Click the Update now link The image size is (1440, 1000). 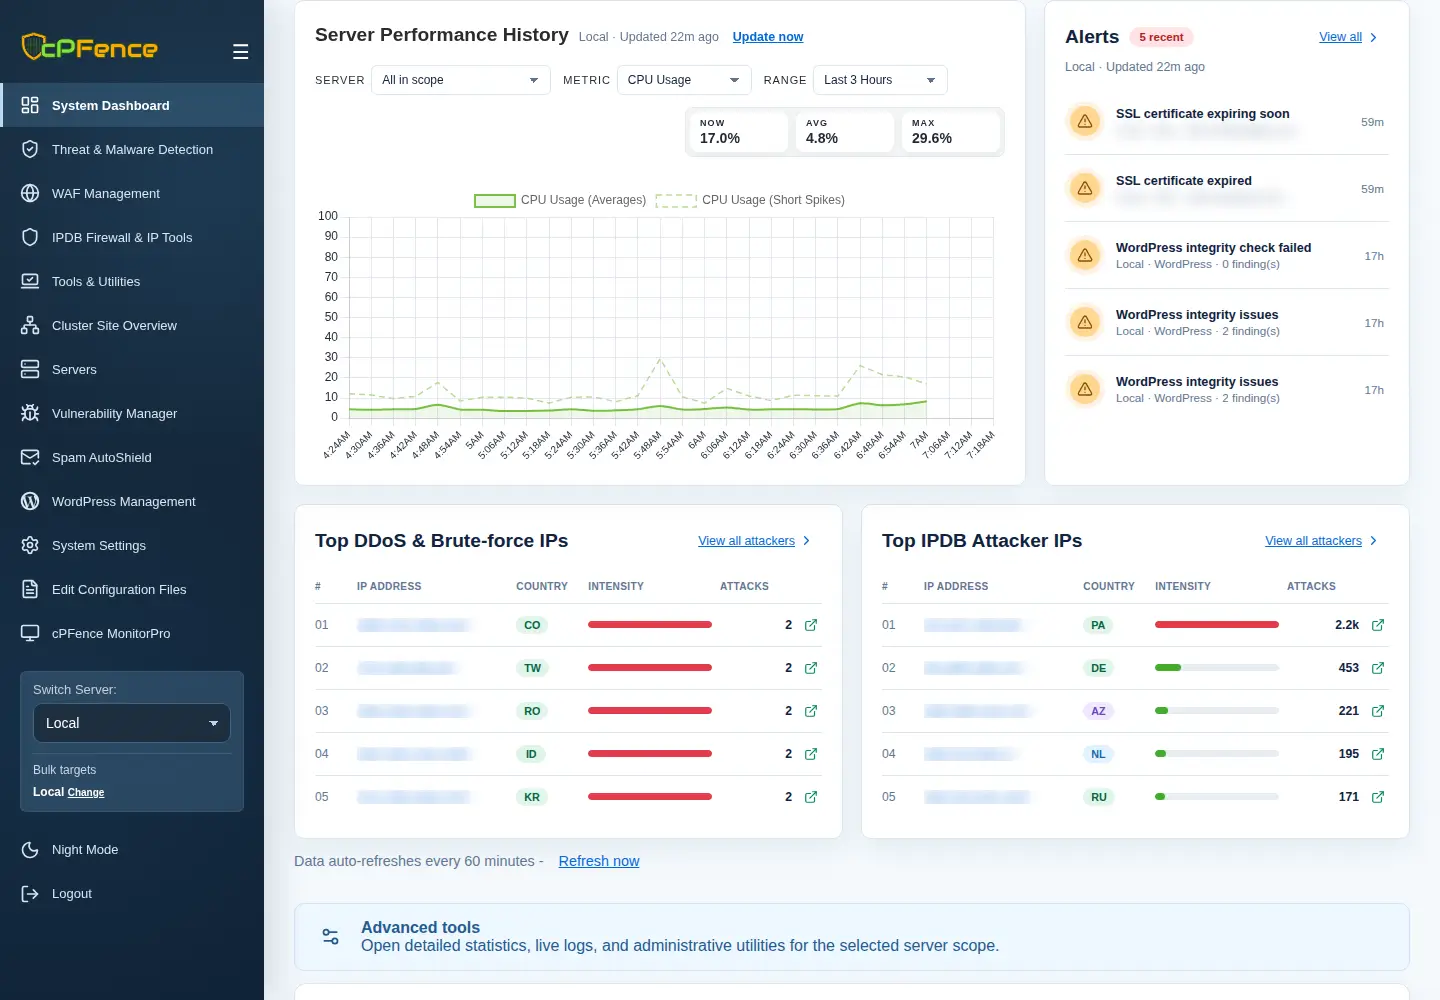click(x=768, y=37)
